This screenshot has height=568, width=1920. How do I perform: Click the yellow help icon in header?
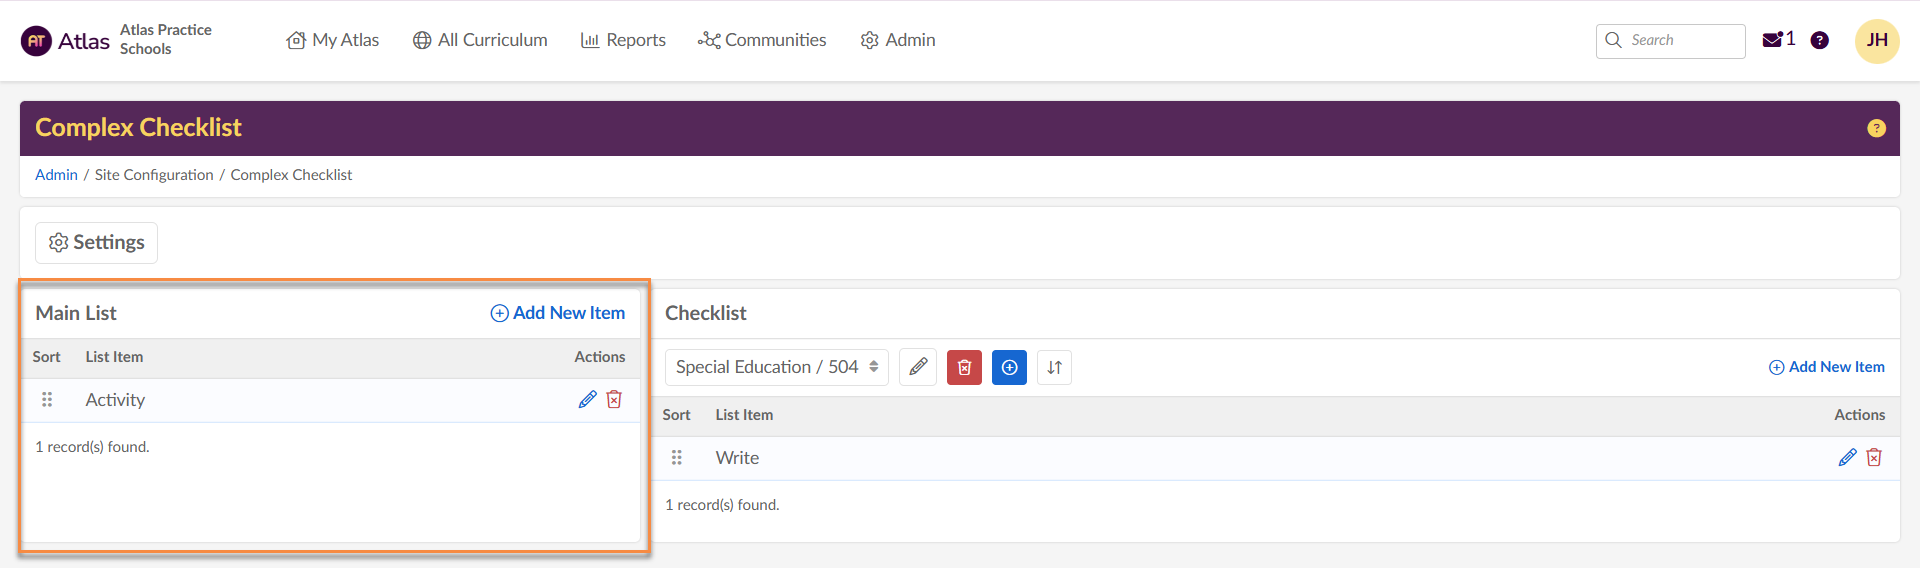point(1876,128)
